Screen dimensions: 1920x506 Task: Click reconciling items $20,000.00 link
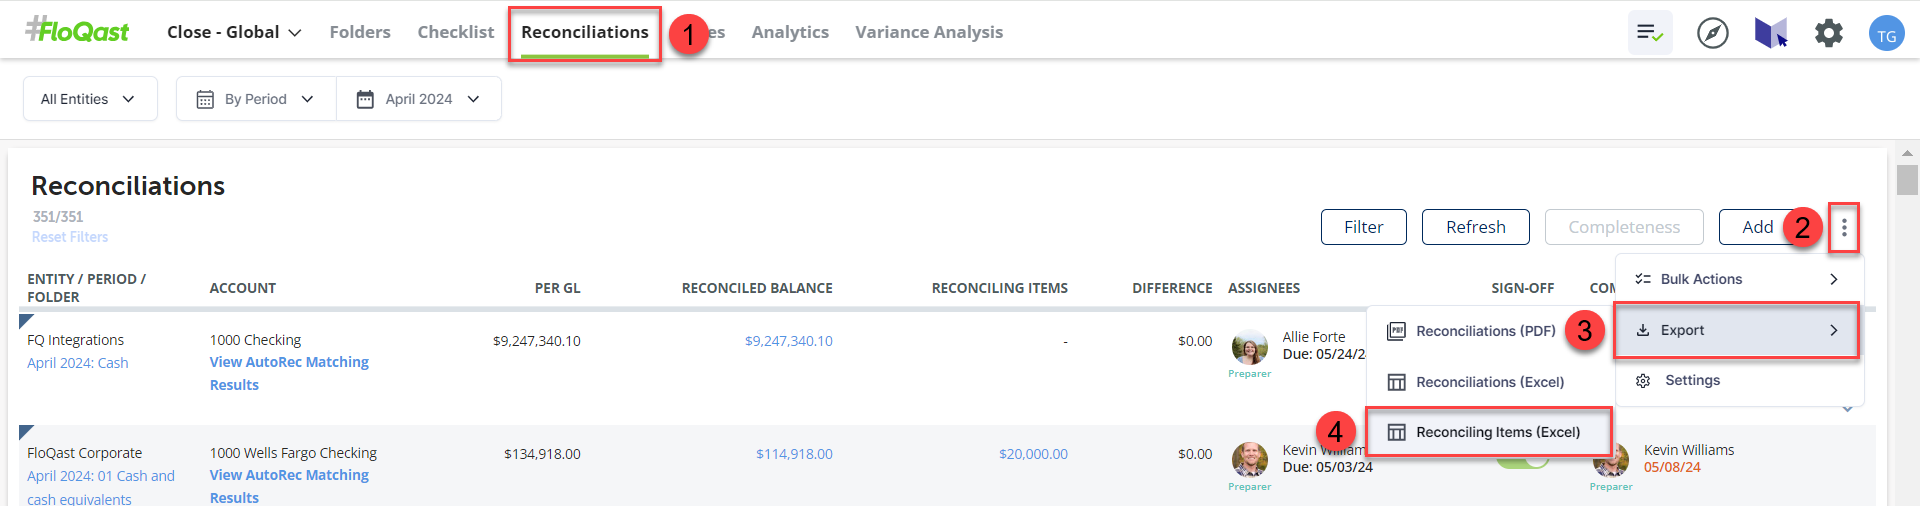pyautogui.click(x=1033, y=454)
